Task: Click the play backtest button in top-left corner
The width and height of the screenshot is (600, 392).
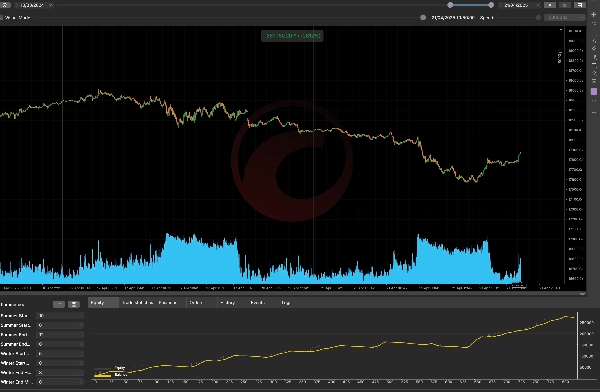Action: 5,5
